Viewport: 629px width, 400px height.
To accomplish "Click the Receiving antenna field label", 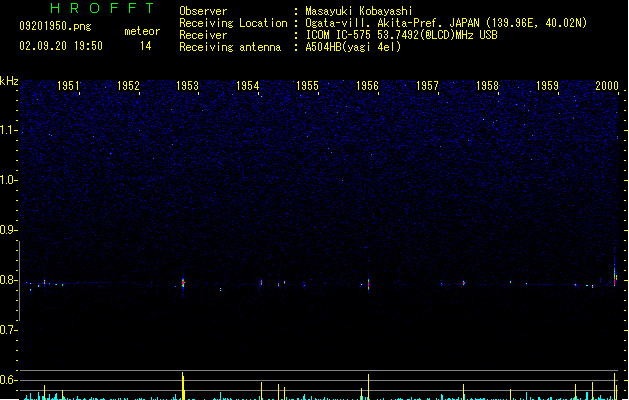I will click(x=230, y=47).
